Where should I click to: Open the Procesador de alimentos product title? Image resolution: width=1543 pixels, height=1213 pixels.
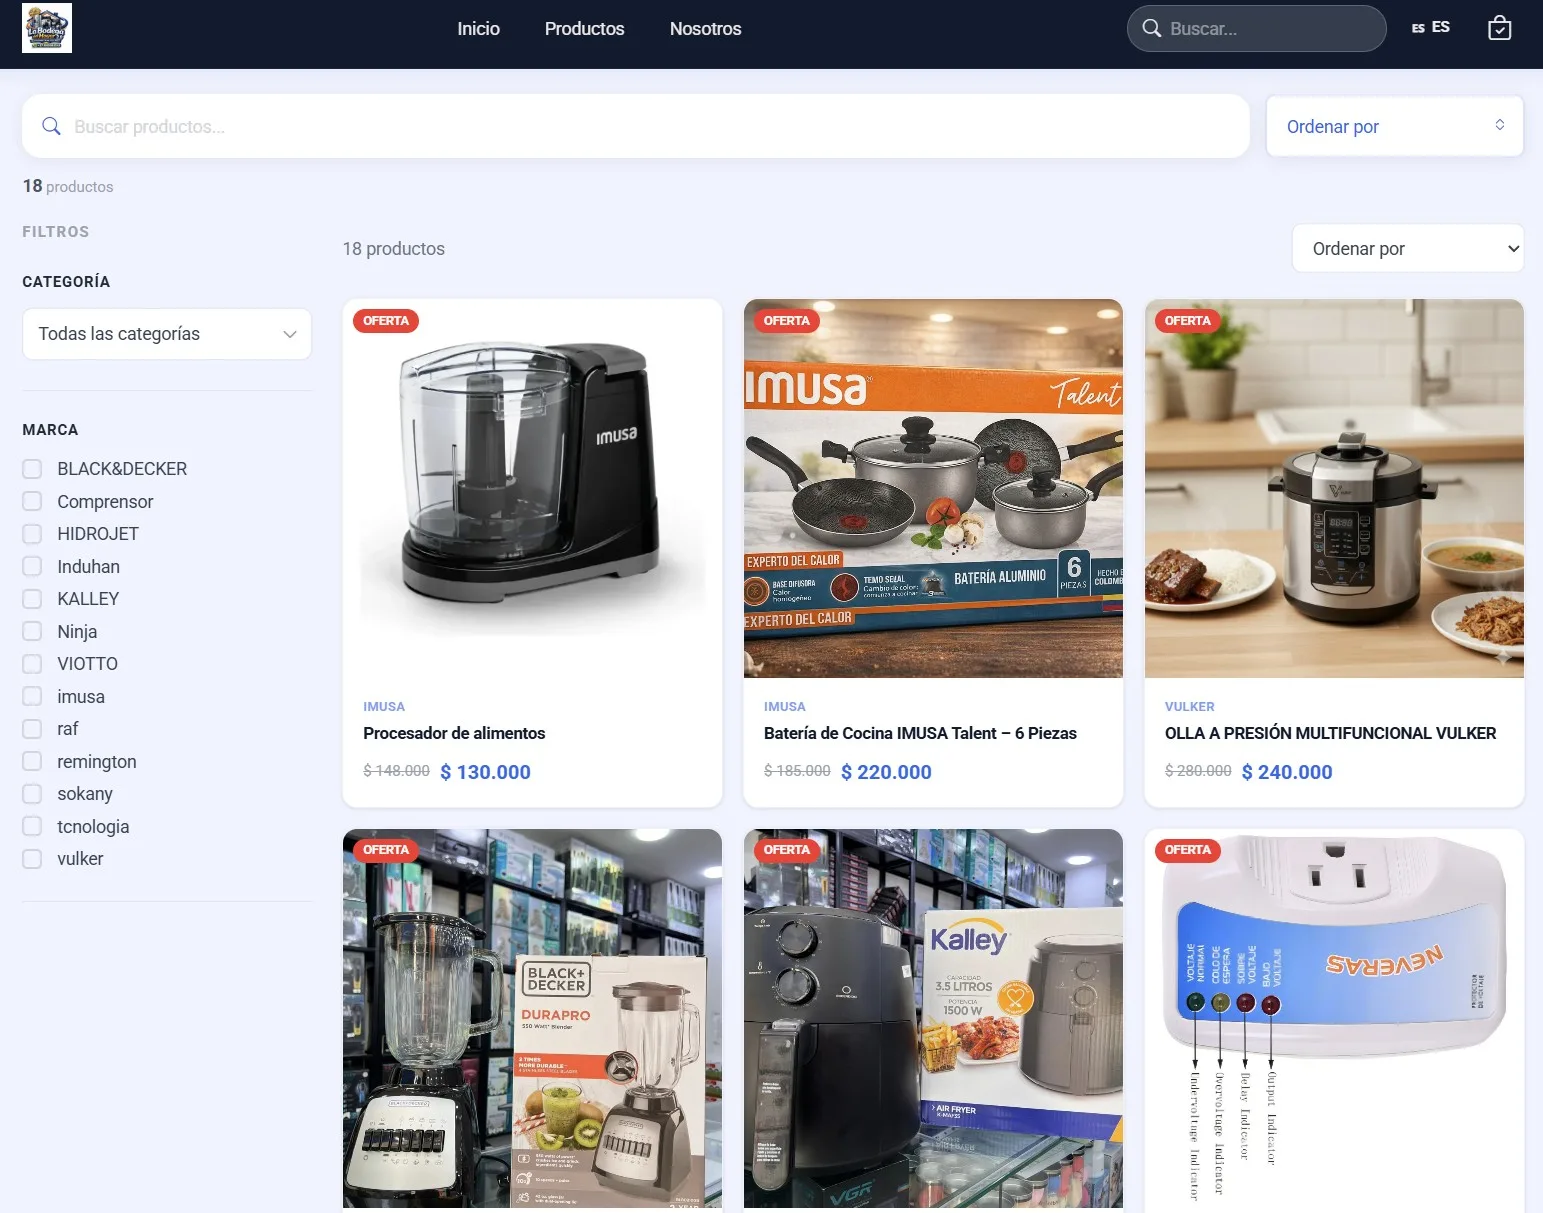454,733
